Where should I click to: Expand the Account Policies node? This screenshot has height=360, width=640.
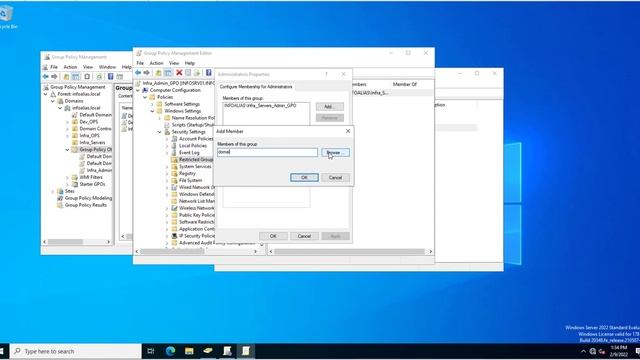point(167,139)
